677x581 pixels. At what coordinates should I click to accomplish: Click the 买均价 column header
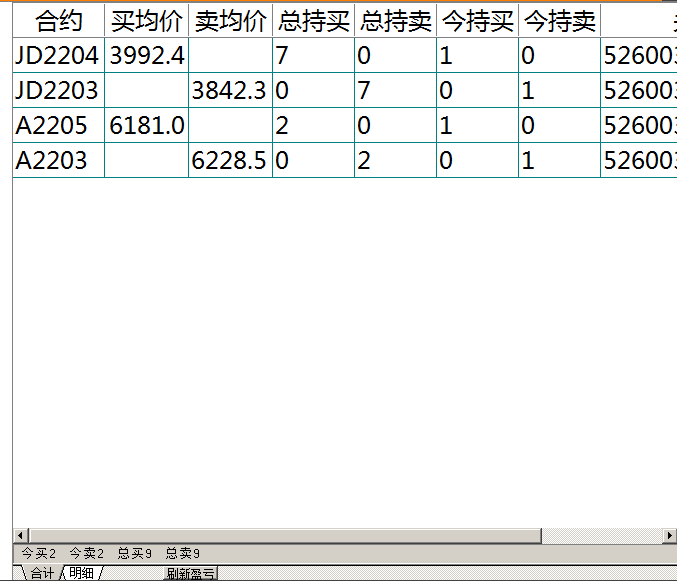tap(146, 21)
